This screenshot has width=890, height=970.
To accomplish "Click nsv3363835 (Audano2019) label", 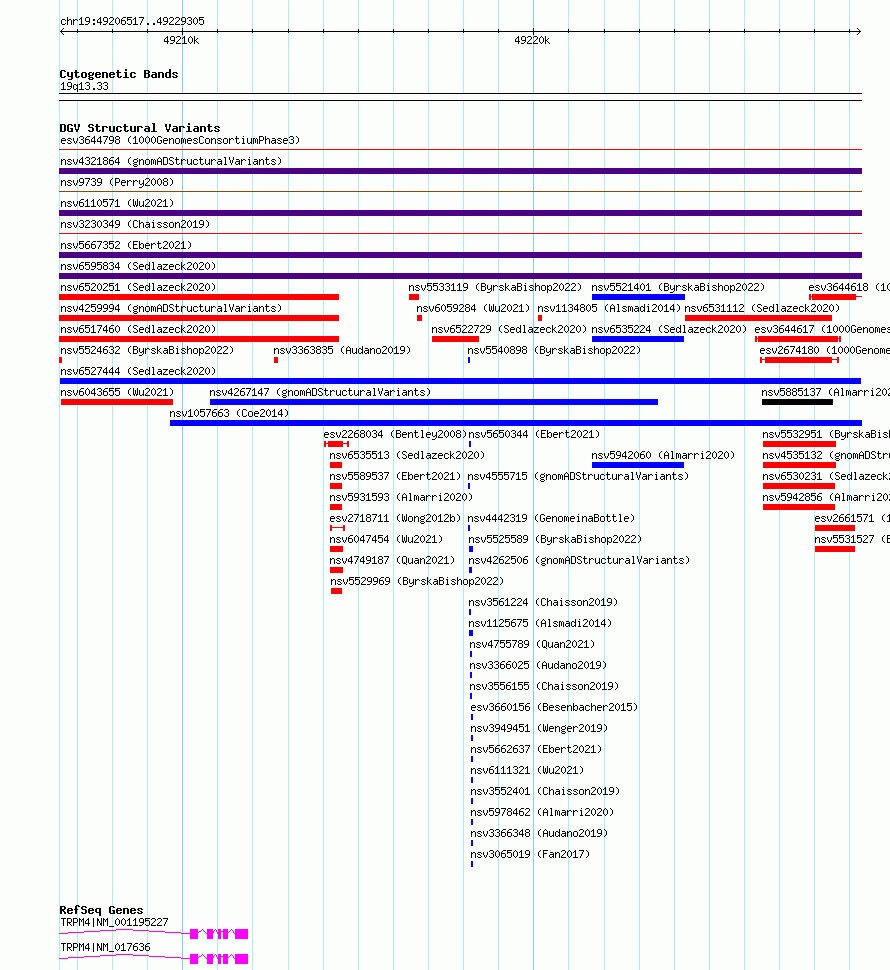I will point(342,351).
